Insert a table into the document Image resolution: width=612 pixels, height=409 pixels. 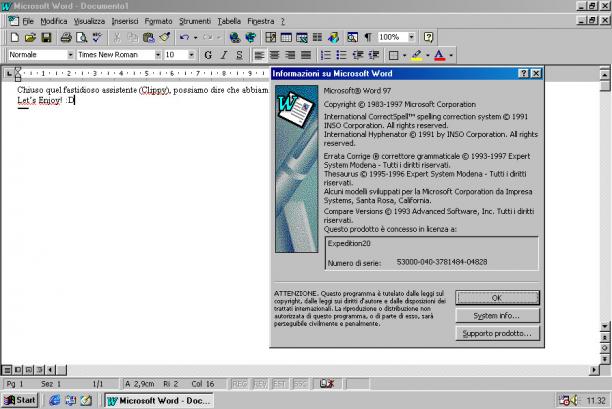tap(286, 37)
